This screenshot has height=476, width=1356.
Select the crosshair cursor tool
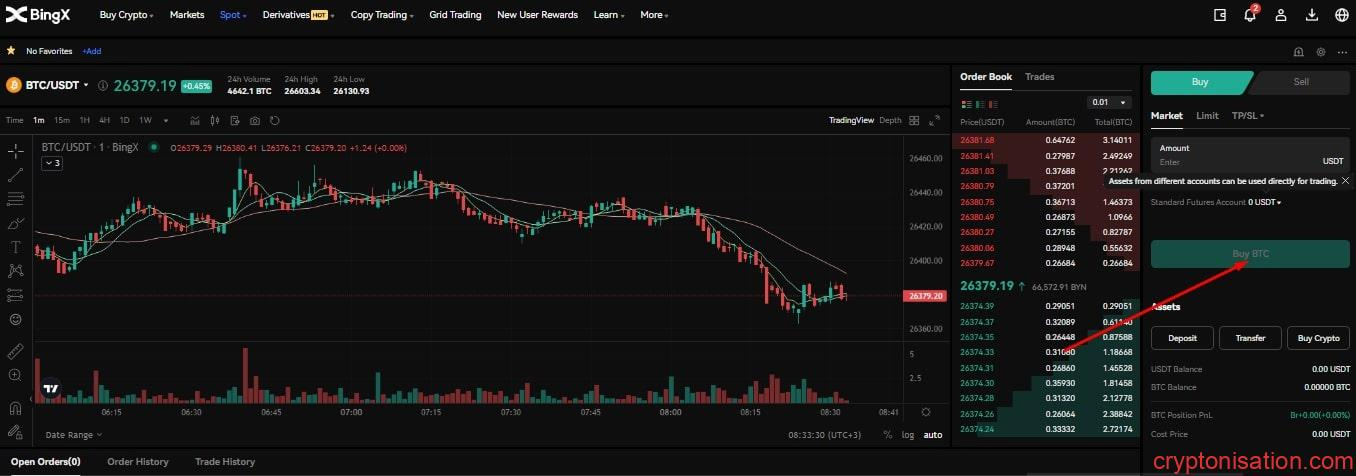(15, 152)
